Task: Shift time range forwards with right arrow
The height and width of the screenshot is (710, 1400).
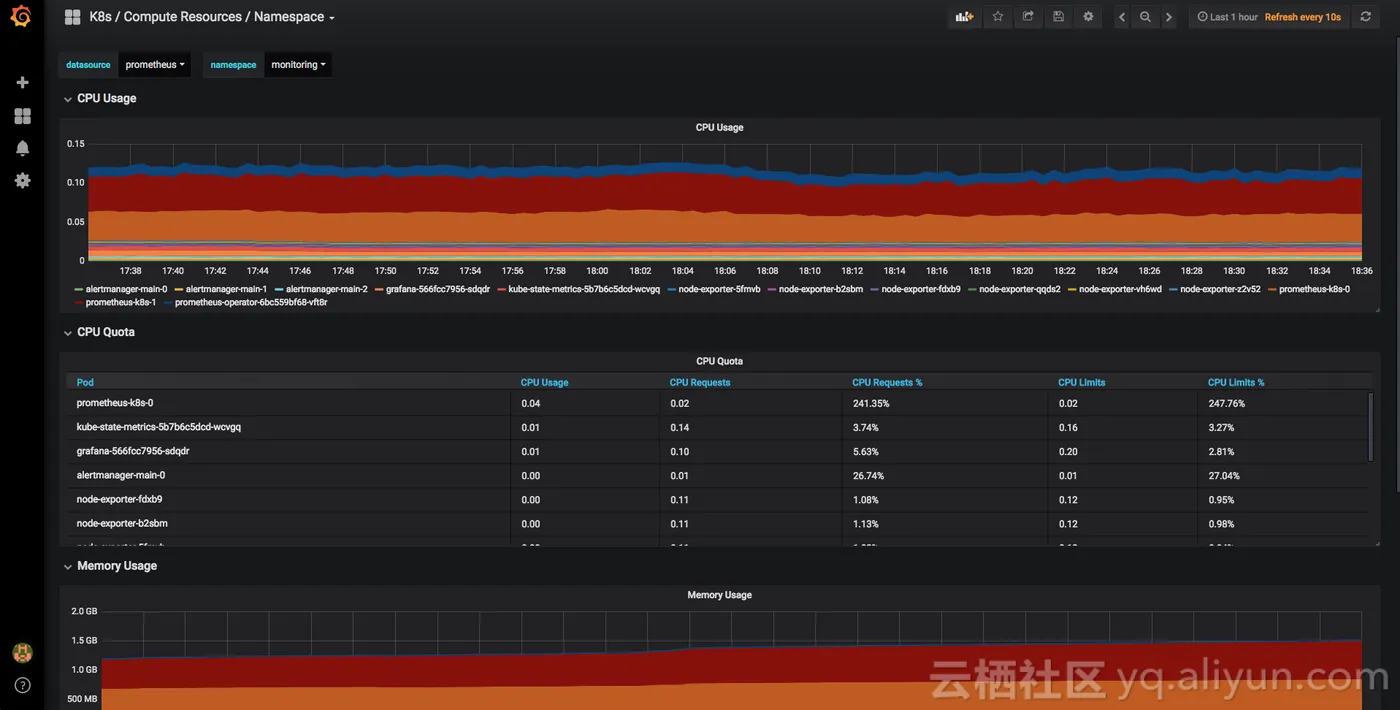Action: click(x=1168, y=17)
